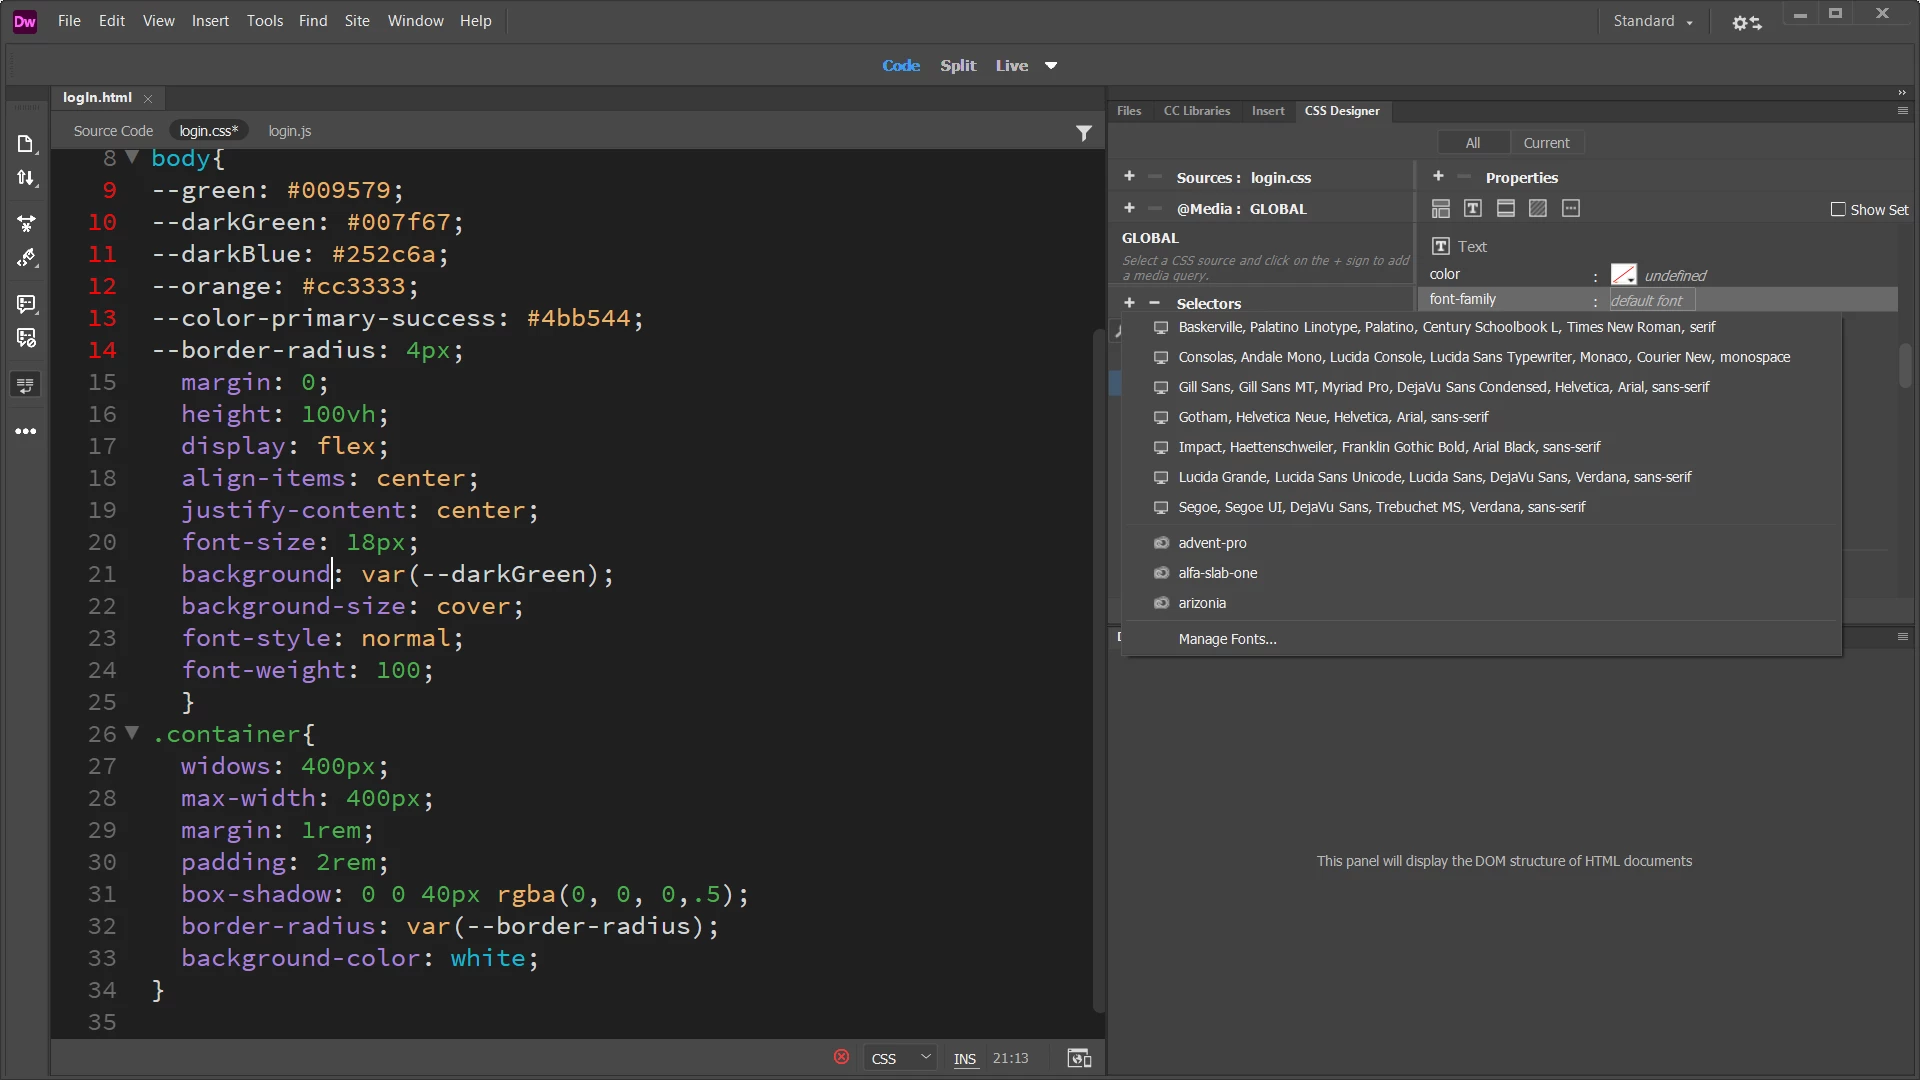Screen dimensions: 1920x1080
Task: Click real-time preview icon in status bar
Action: click(1079, 1058)
